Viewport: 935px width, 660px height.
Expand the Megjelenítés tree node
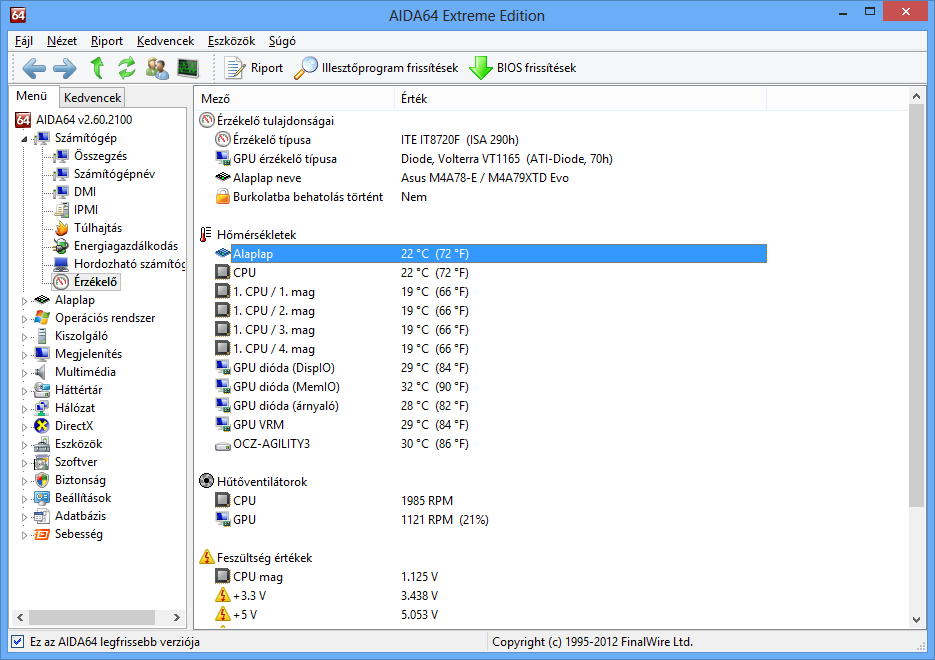(24, 355)
